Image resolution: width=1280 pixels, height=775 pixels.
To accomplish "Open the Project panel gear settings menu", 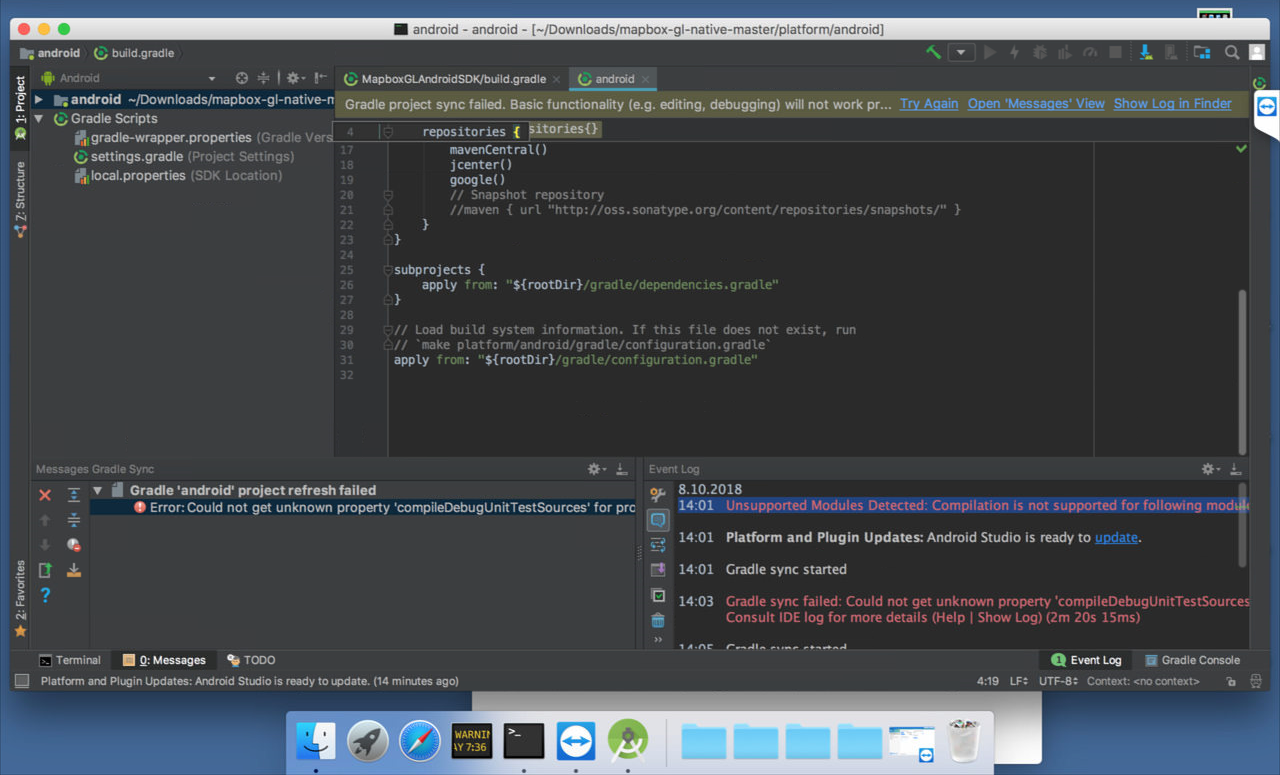I will (294, 78).
